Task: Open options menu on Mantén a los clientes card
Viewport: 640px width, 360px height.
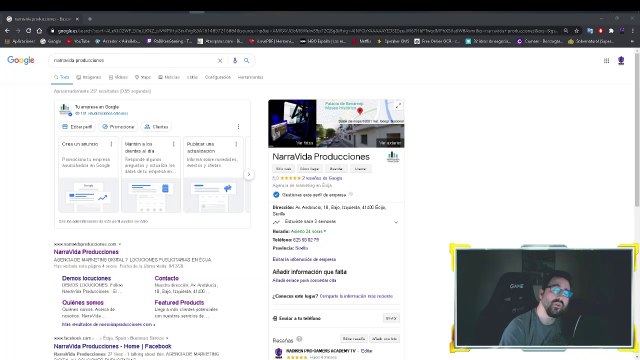Action: (173, 144)
